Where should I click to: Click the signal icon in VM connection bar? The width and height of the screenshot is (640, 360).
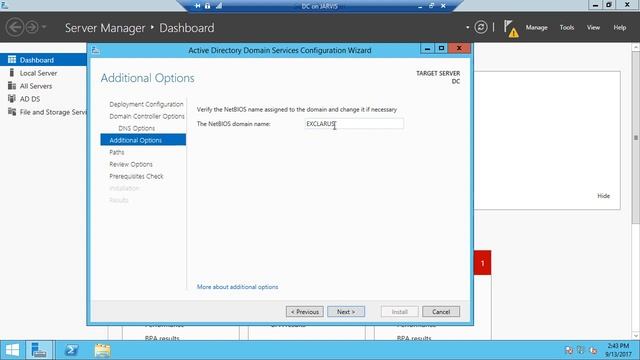pyautogui.click(x=219, y=6)
